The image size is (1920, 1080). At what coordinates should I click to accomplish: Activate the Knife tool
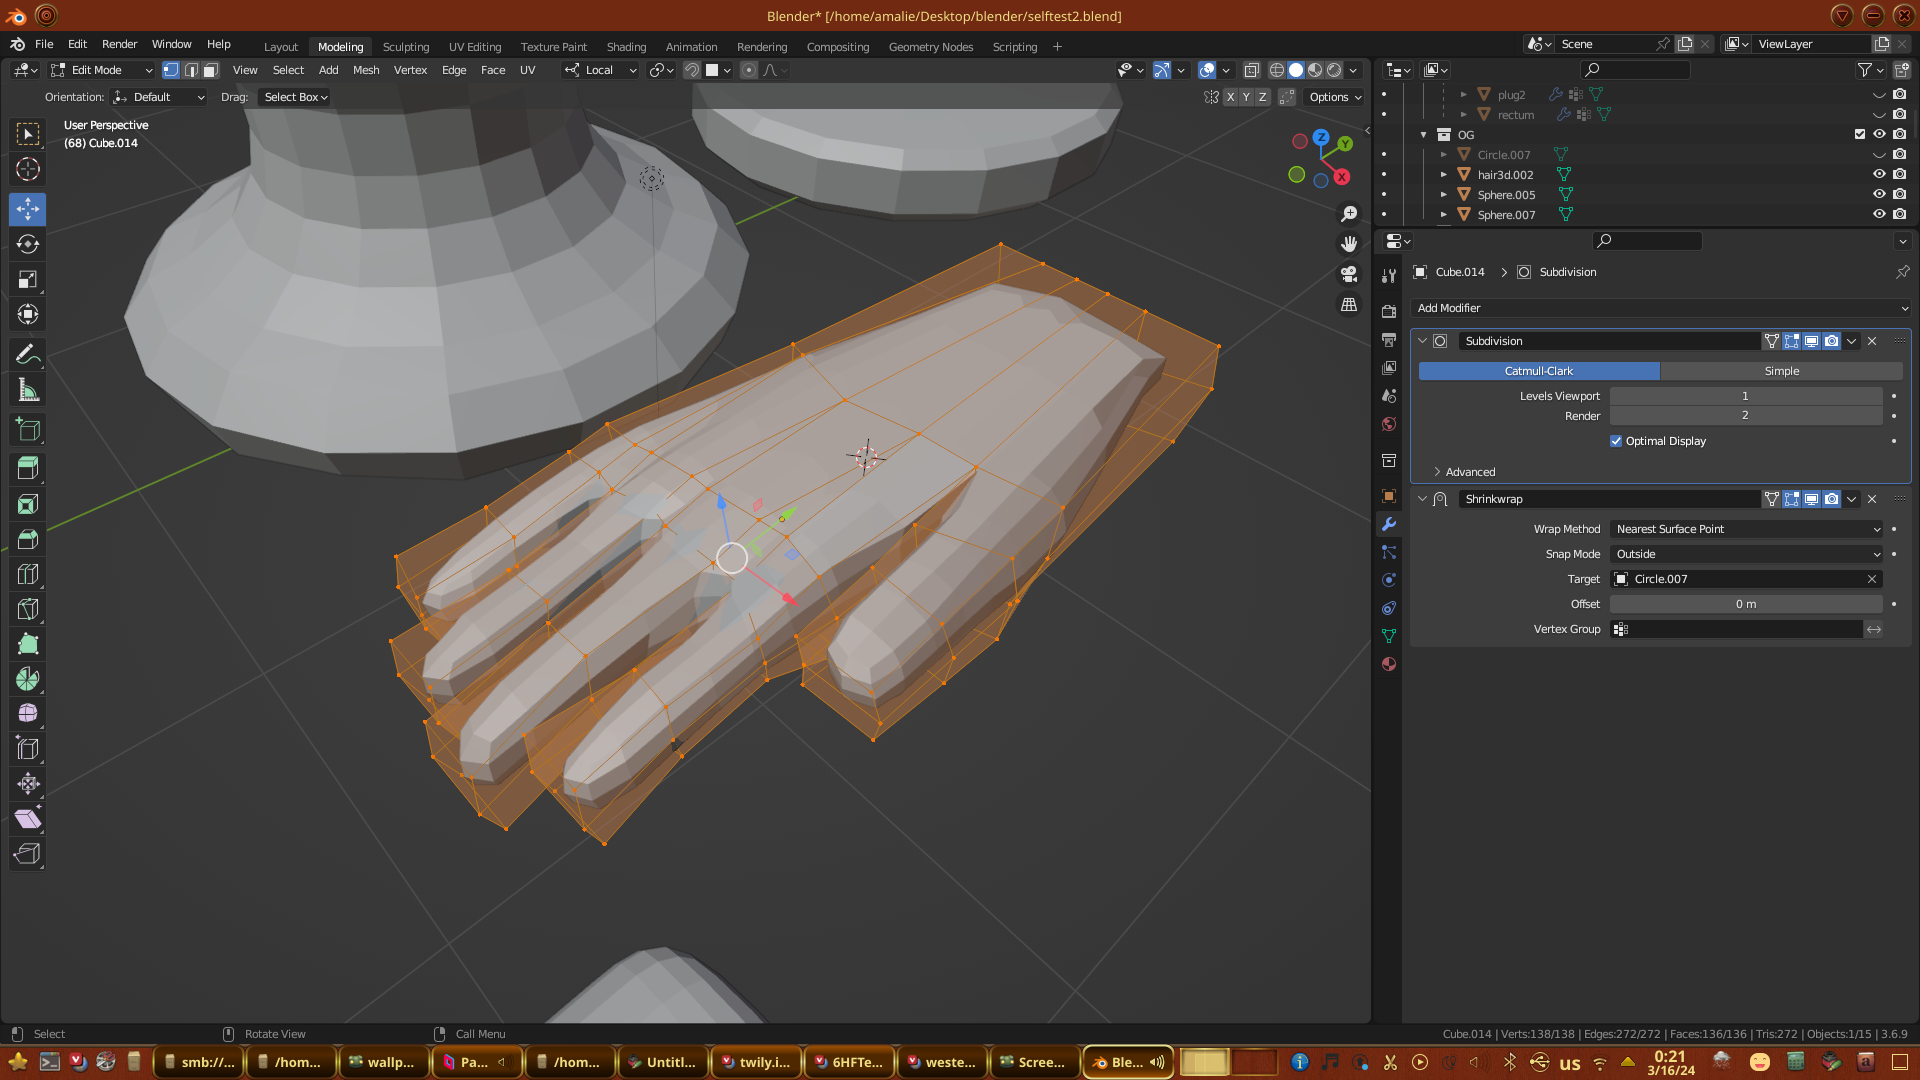point(28,609)
